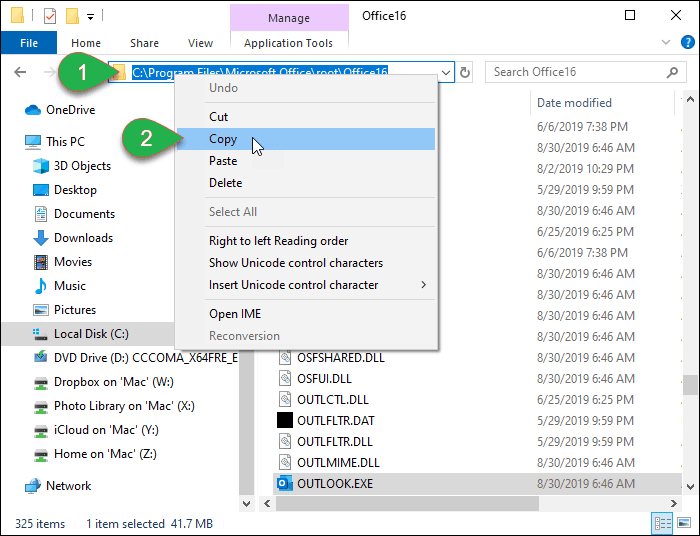This screenshot has width=700, height=536.
Task: Click the iCloud on 'Mac' drive icon
Action: tap(41, 431)
